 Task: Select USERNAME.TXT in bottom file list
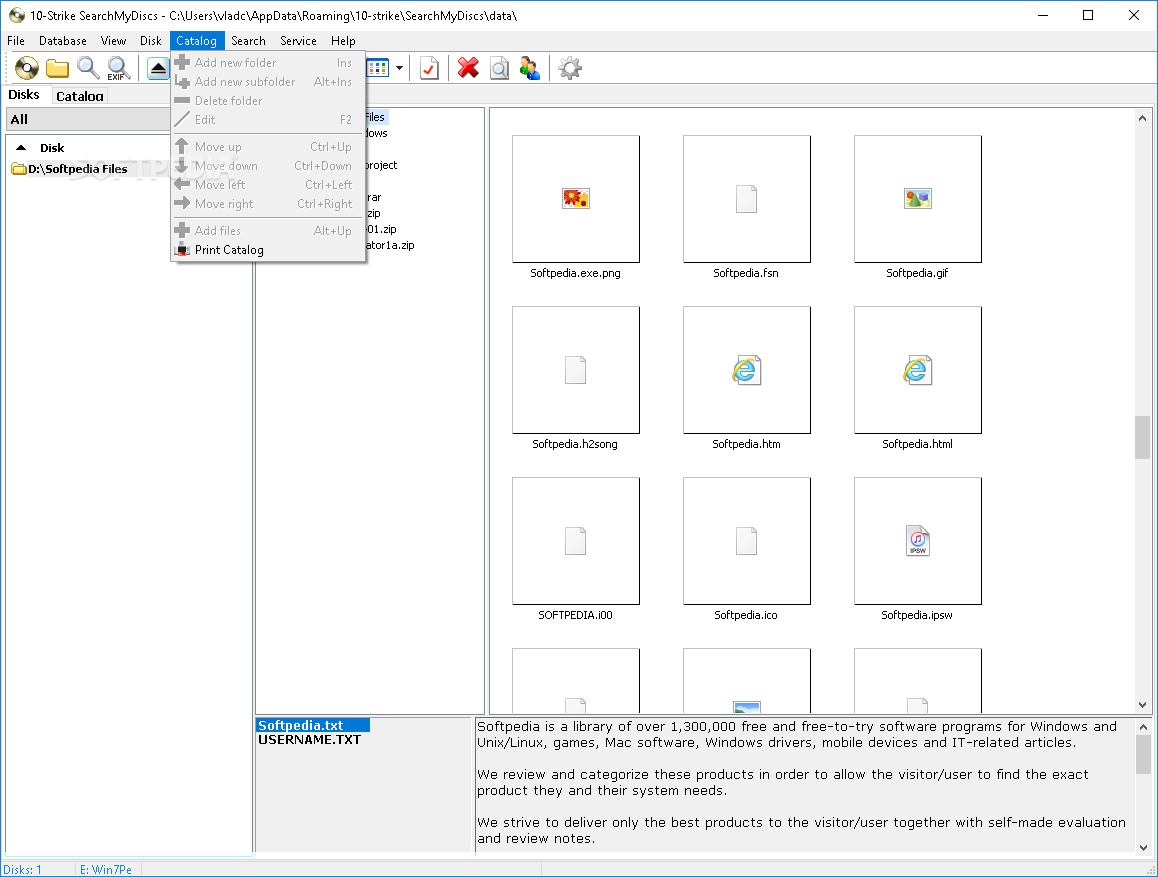309,740
